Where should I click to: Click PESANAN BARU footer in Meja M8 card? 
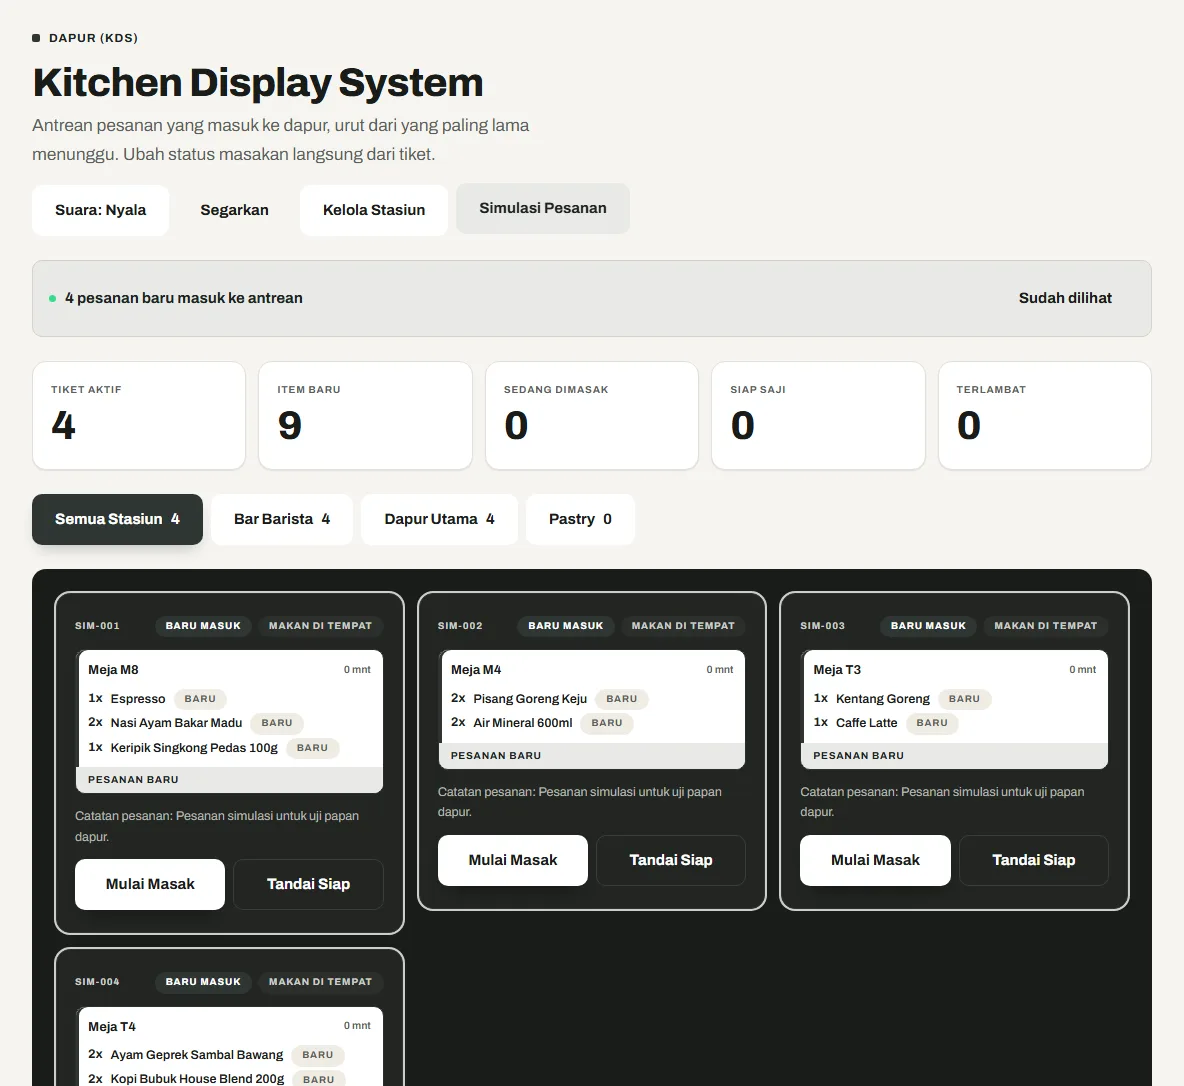[x=230, y=780]
